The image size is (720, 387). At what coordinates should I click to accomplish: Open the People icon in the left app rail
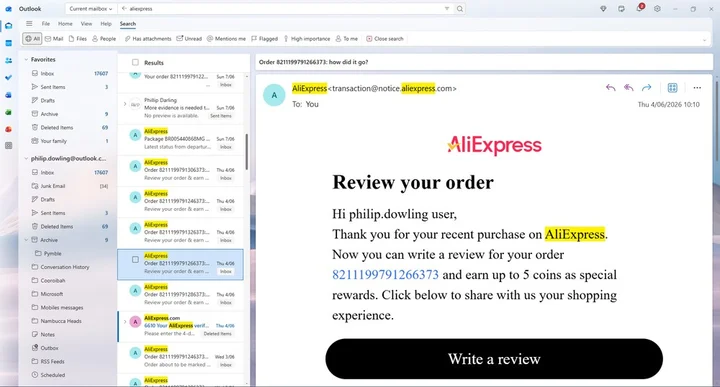pos(8,60)
